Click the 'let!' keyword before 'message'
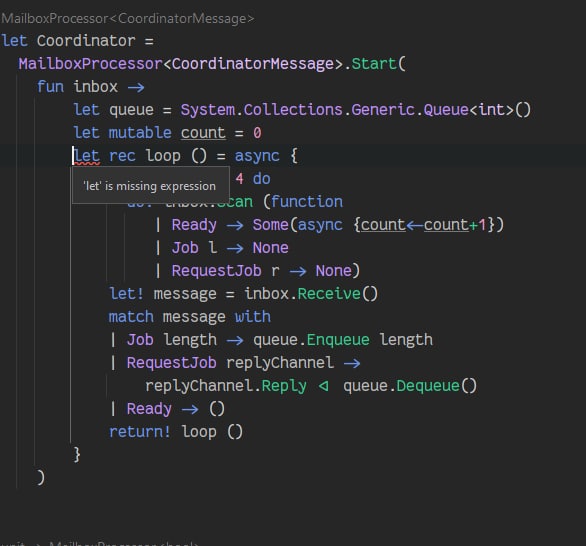 [126, 294]
